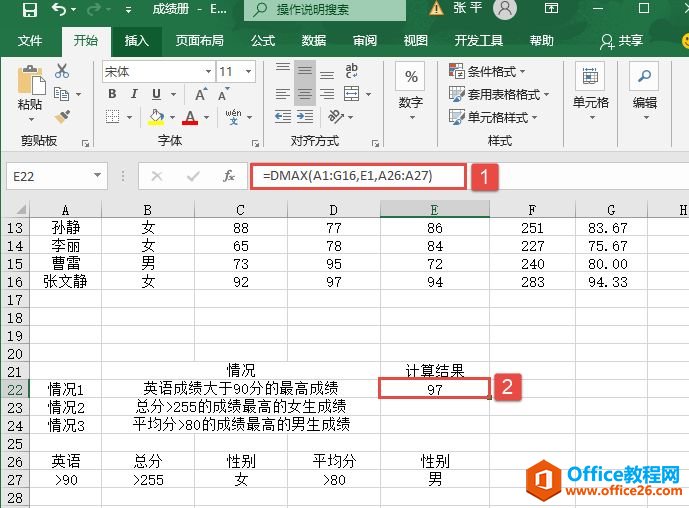
Task: Switch to the 插入 Insert tab
Action: coord(136,41)
